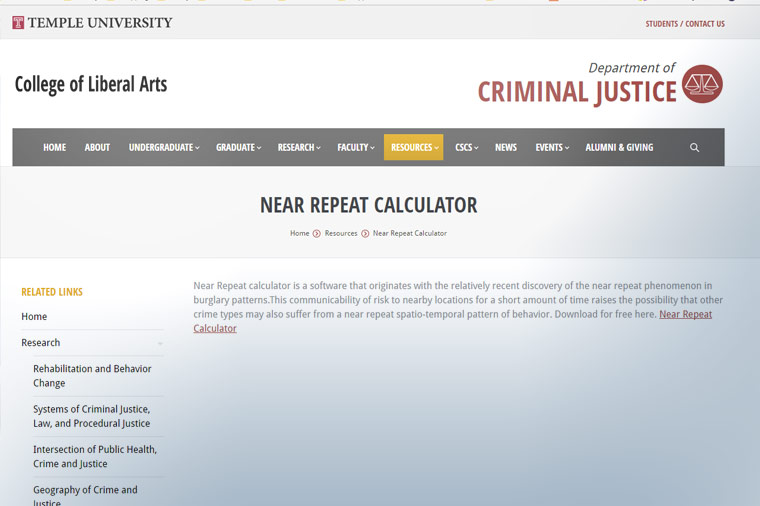Open the highlighted Resources dropdown
Screen dimensions: 760x506
[413, 147]
